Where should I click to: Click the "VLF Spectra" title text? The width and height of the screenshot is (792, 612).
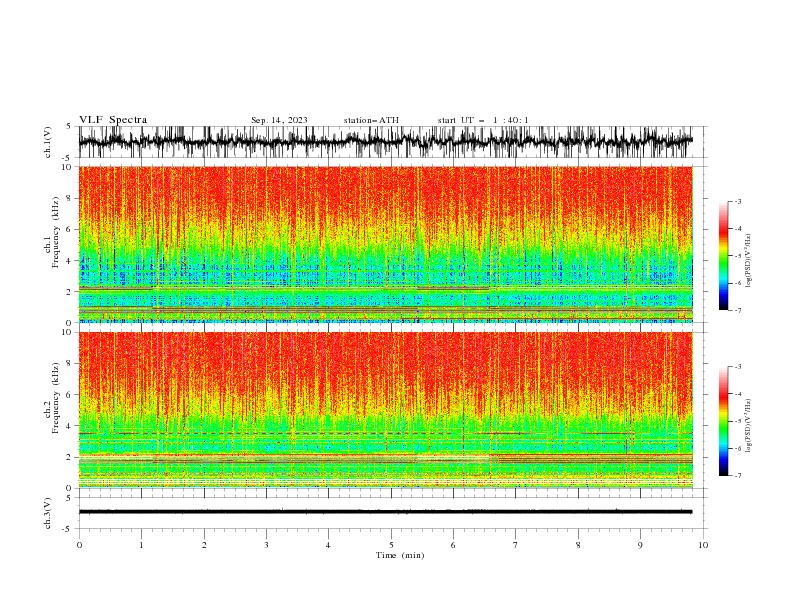[113, 120]
